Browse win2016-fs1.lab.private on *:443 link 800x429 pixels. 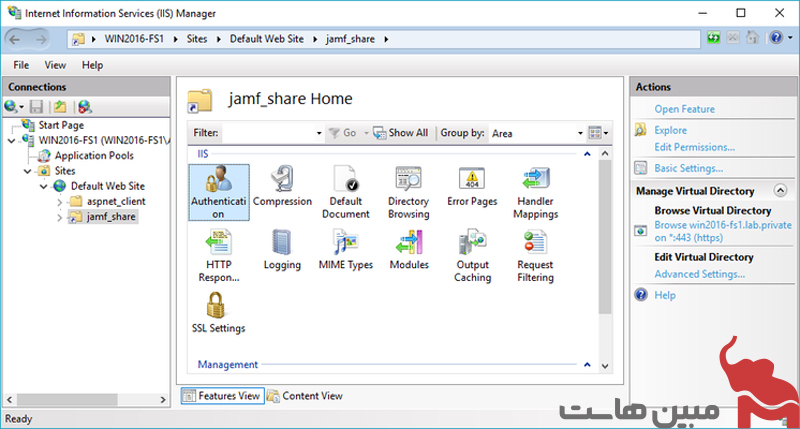(723, 231)
